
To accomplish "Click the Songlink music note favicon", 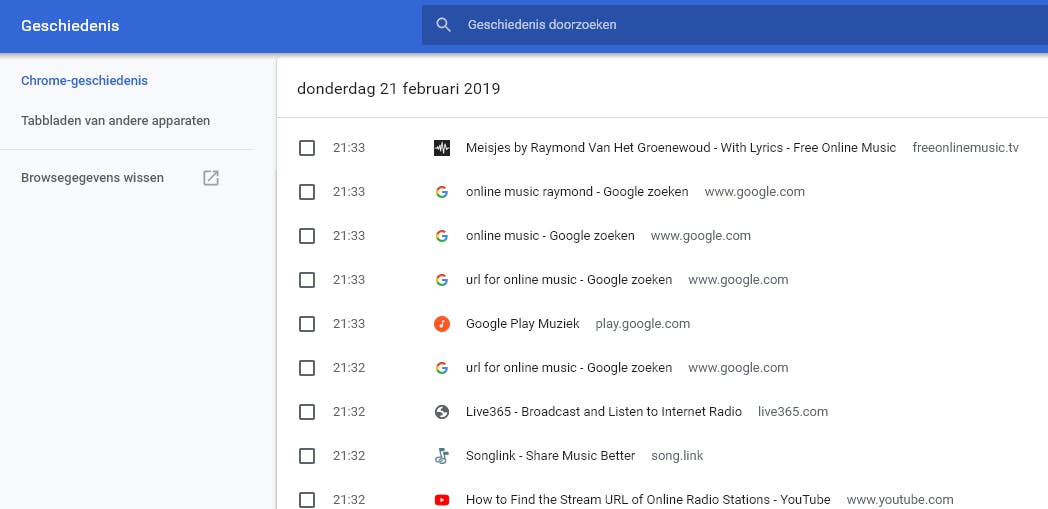I will click(442, 456).
